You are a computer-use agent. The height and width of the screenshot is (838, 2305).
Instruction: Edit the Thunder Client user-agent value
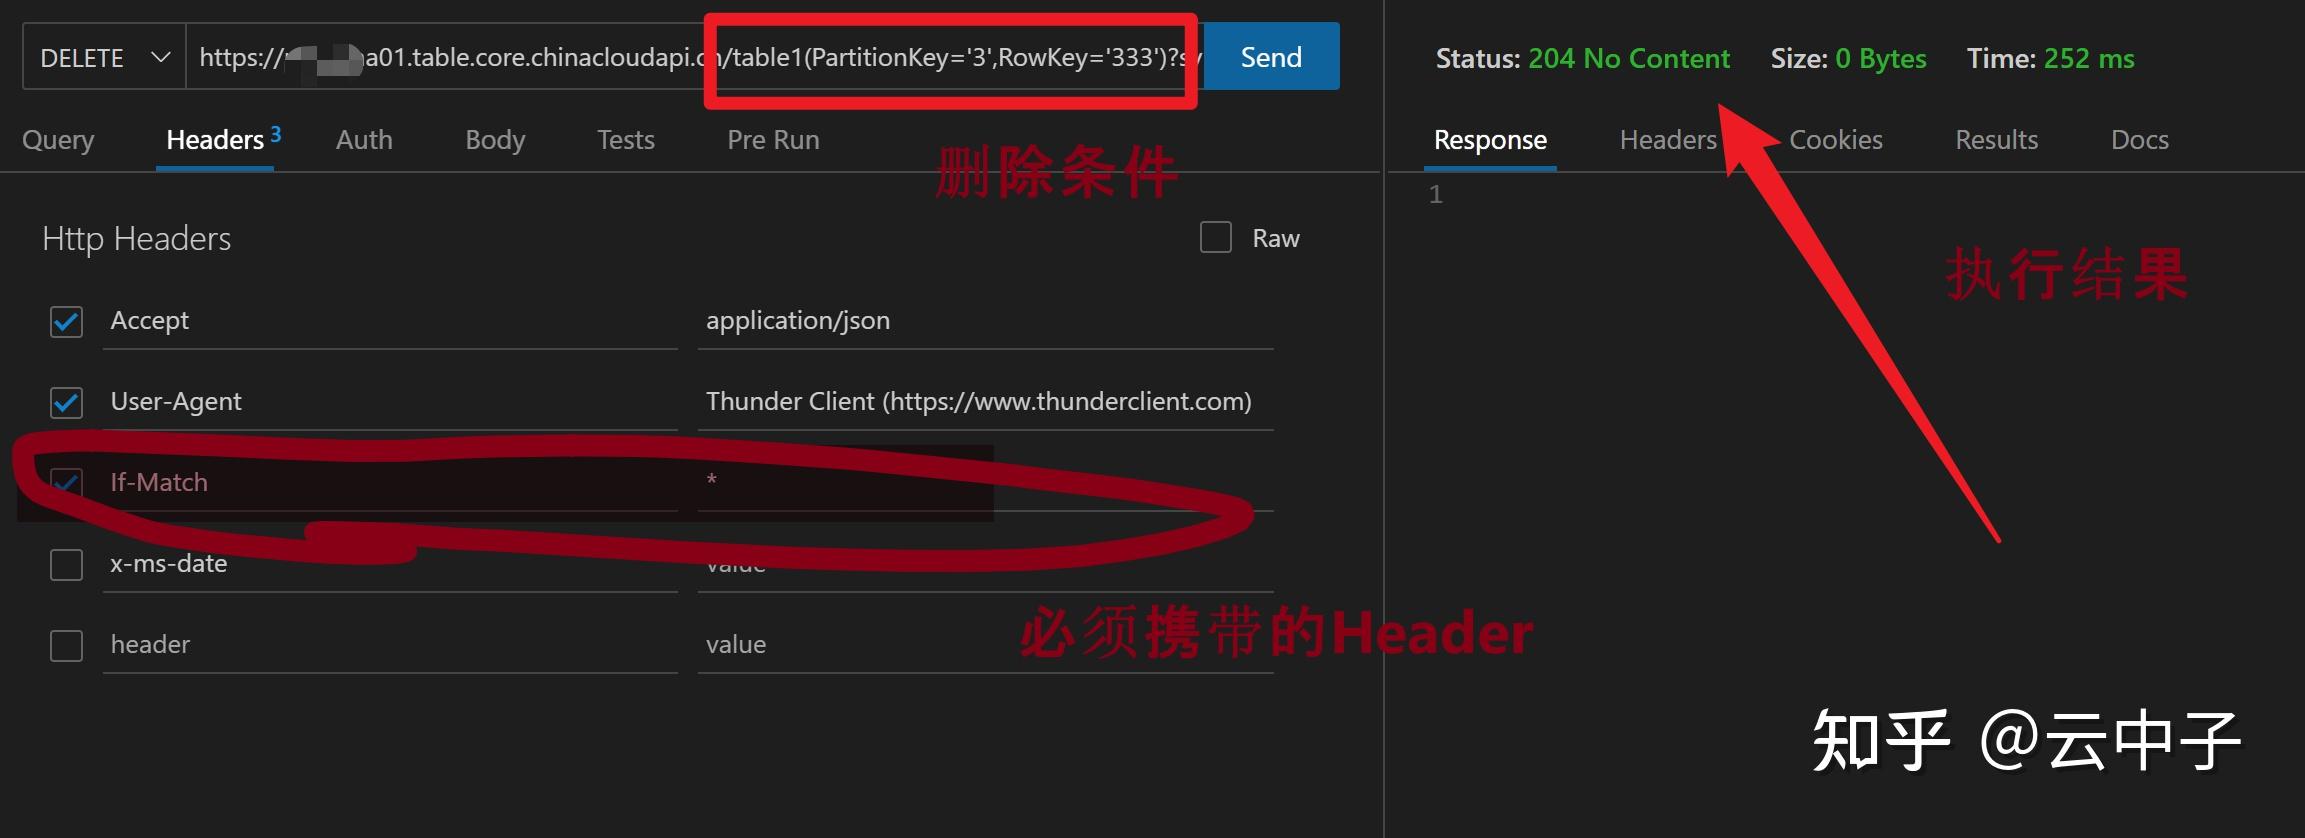pos(985,402)
